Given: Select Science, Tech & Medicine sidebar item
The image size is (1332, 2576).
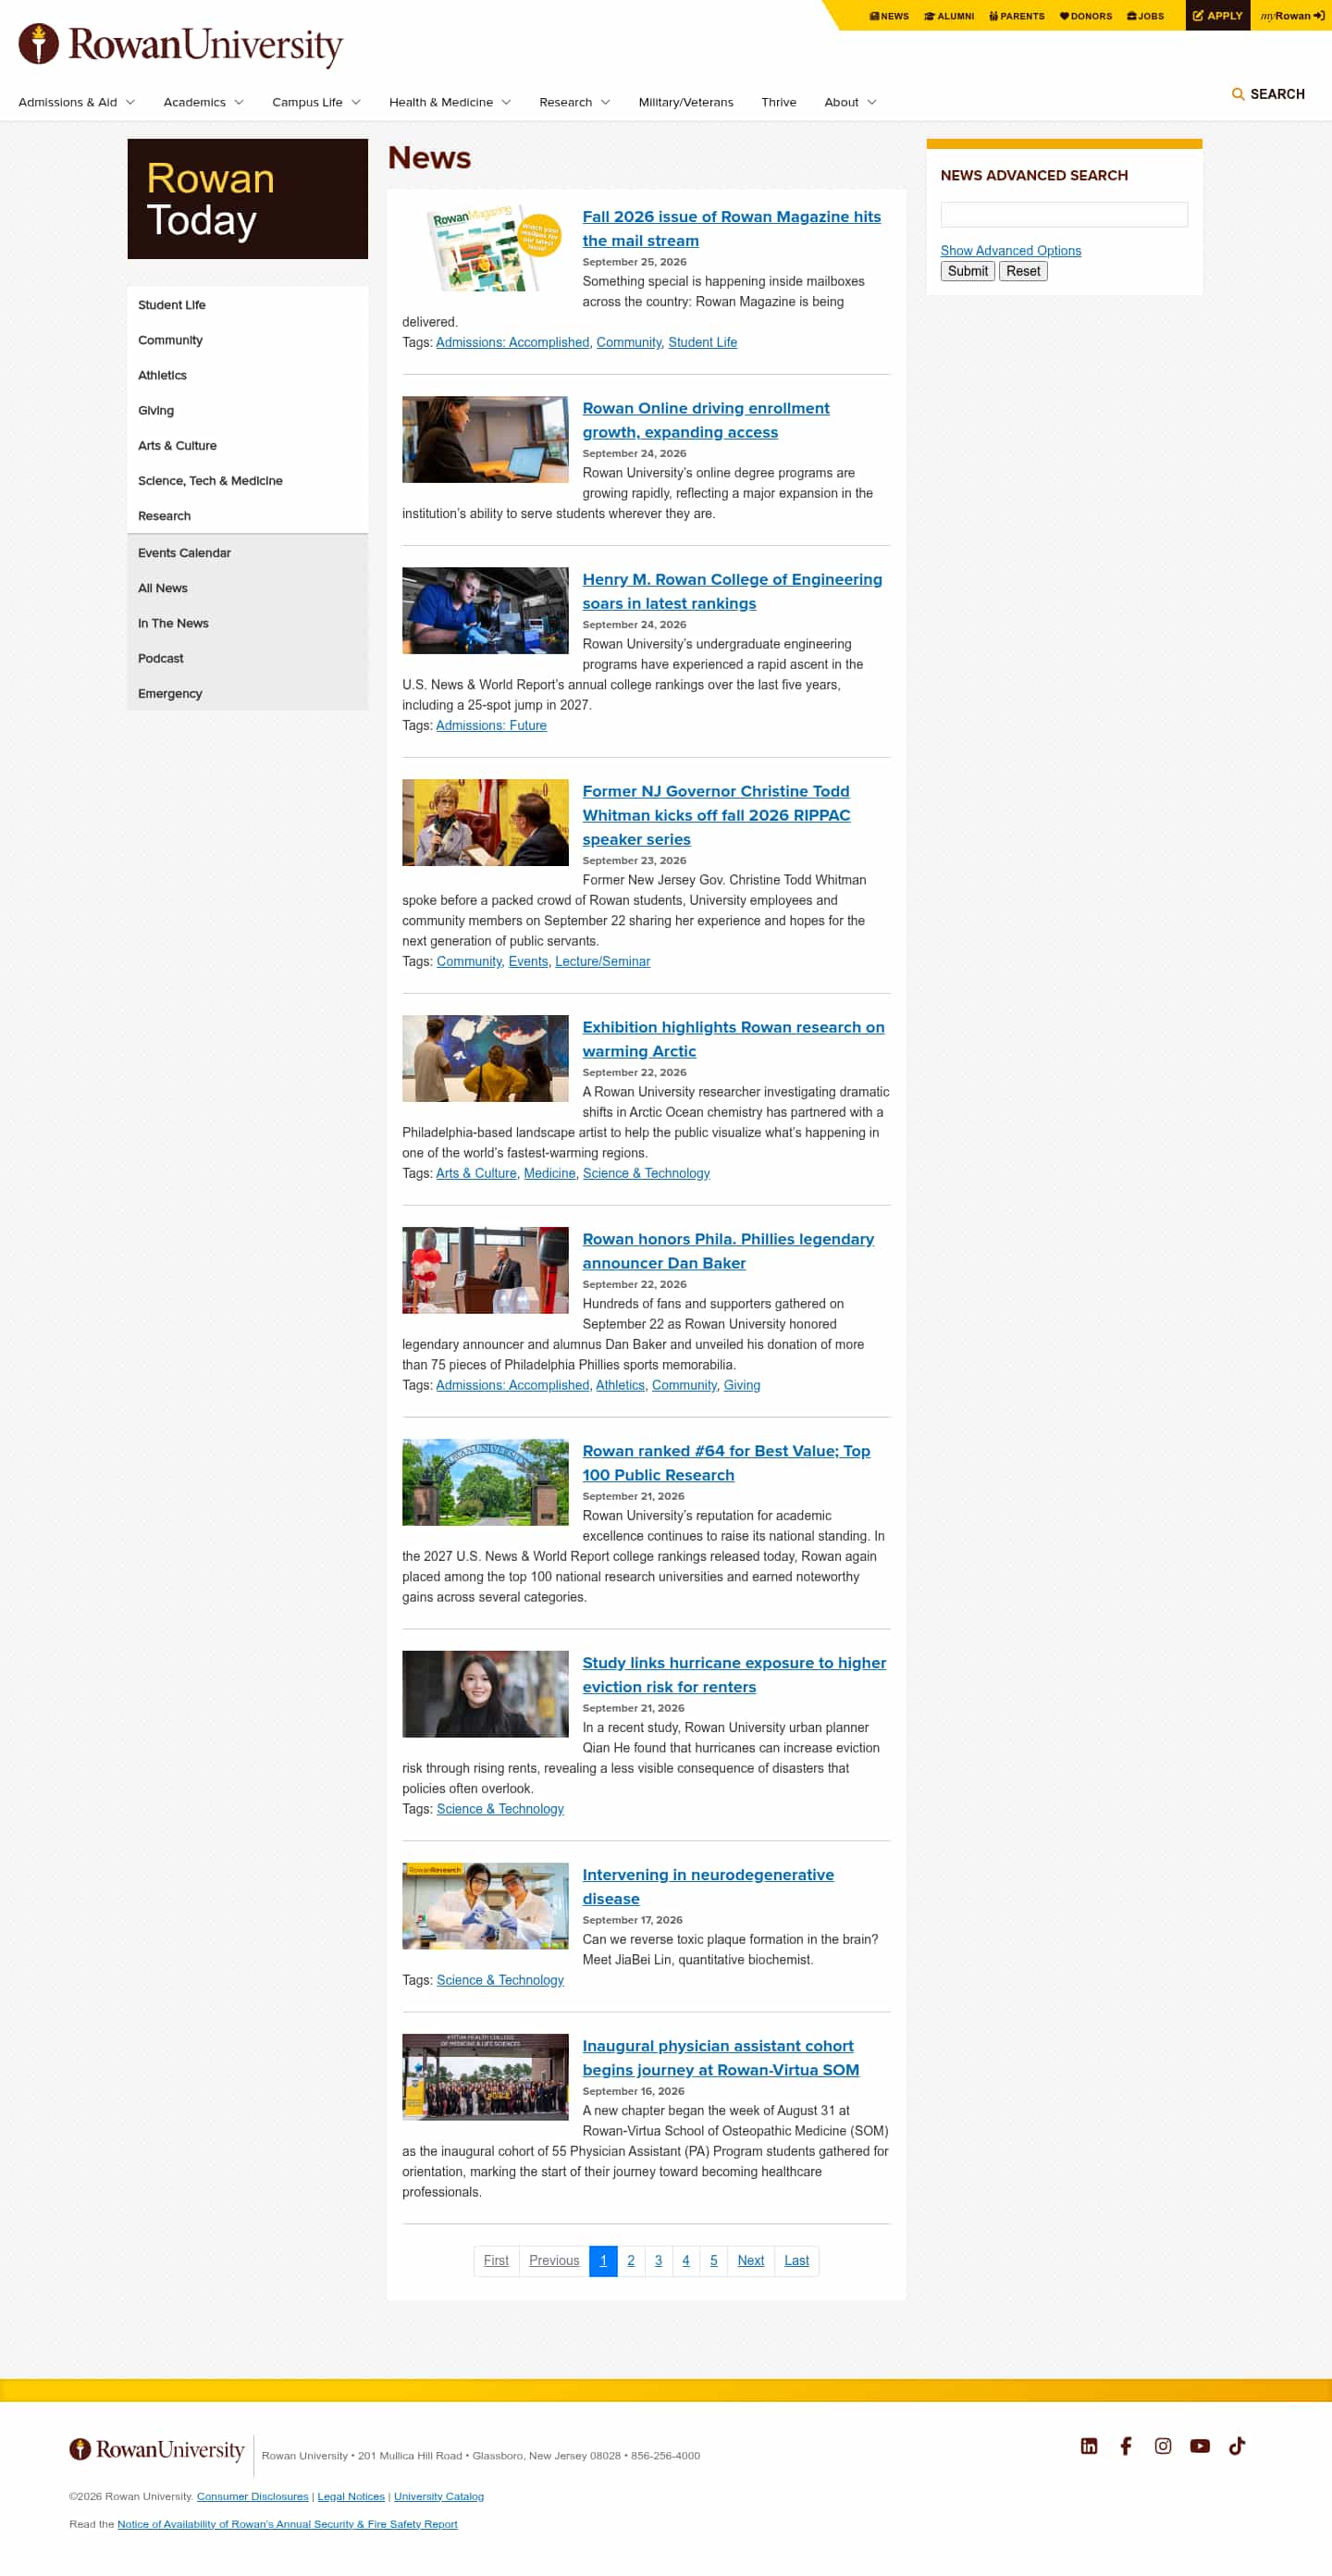Looking at the screenshot, I should click(x=247, y=480).
